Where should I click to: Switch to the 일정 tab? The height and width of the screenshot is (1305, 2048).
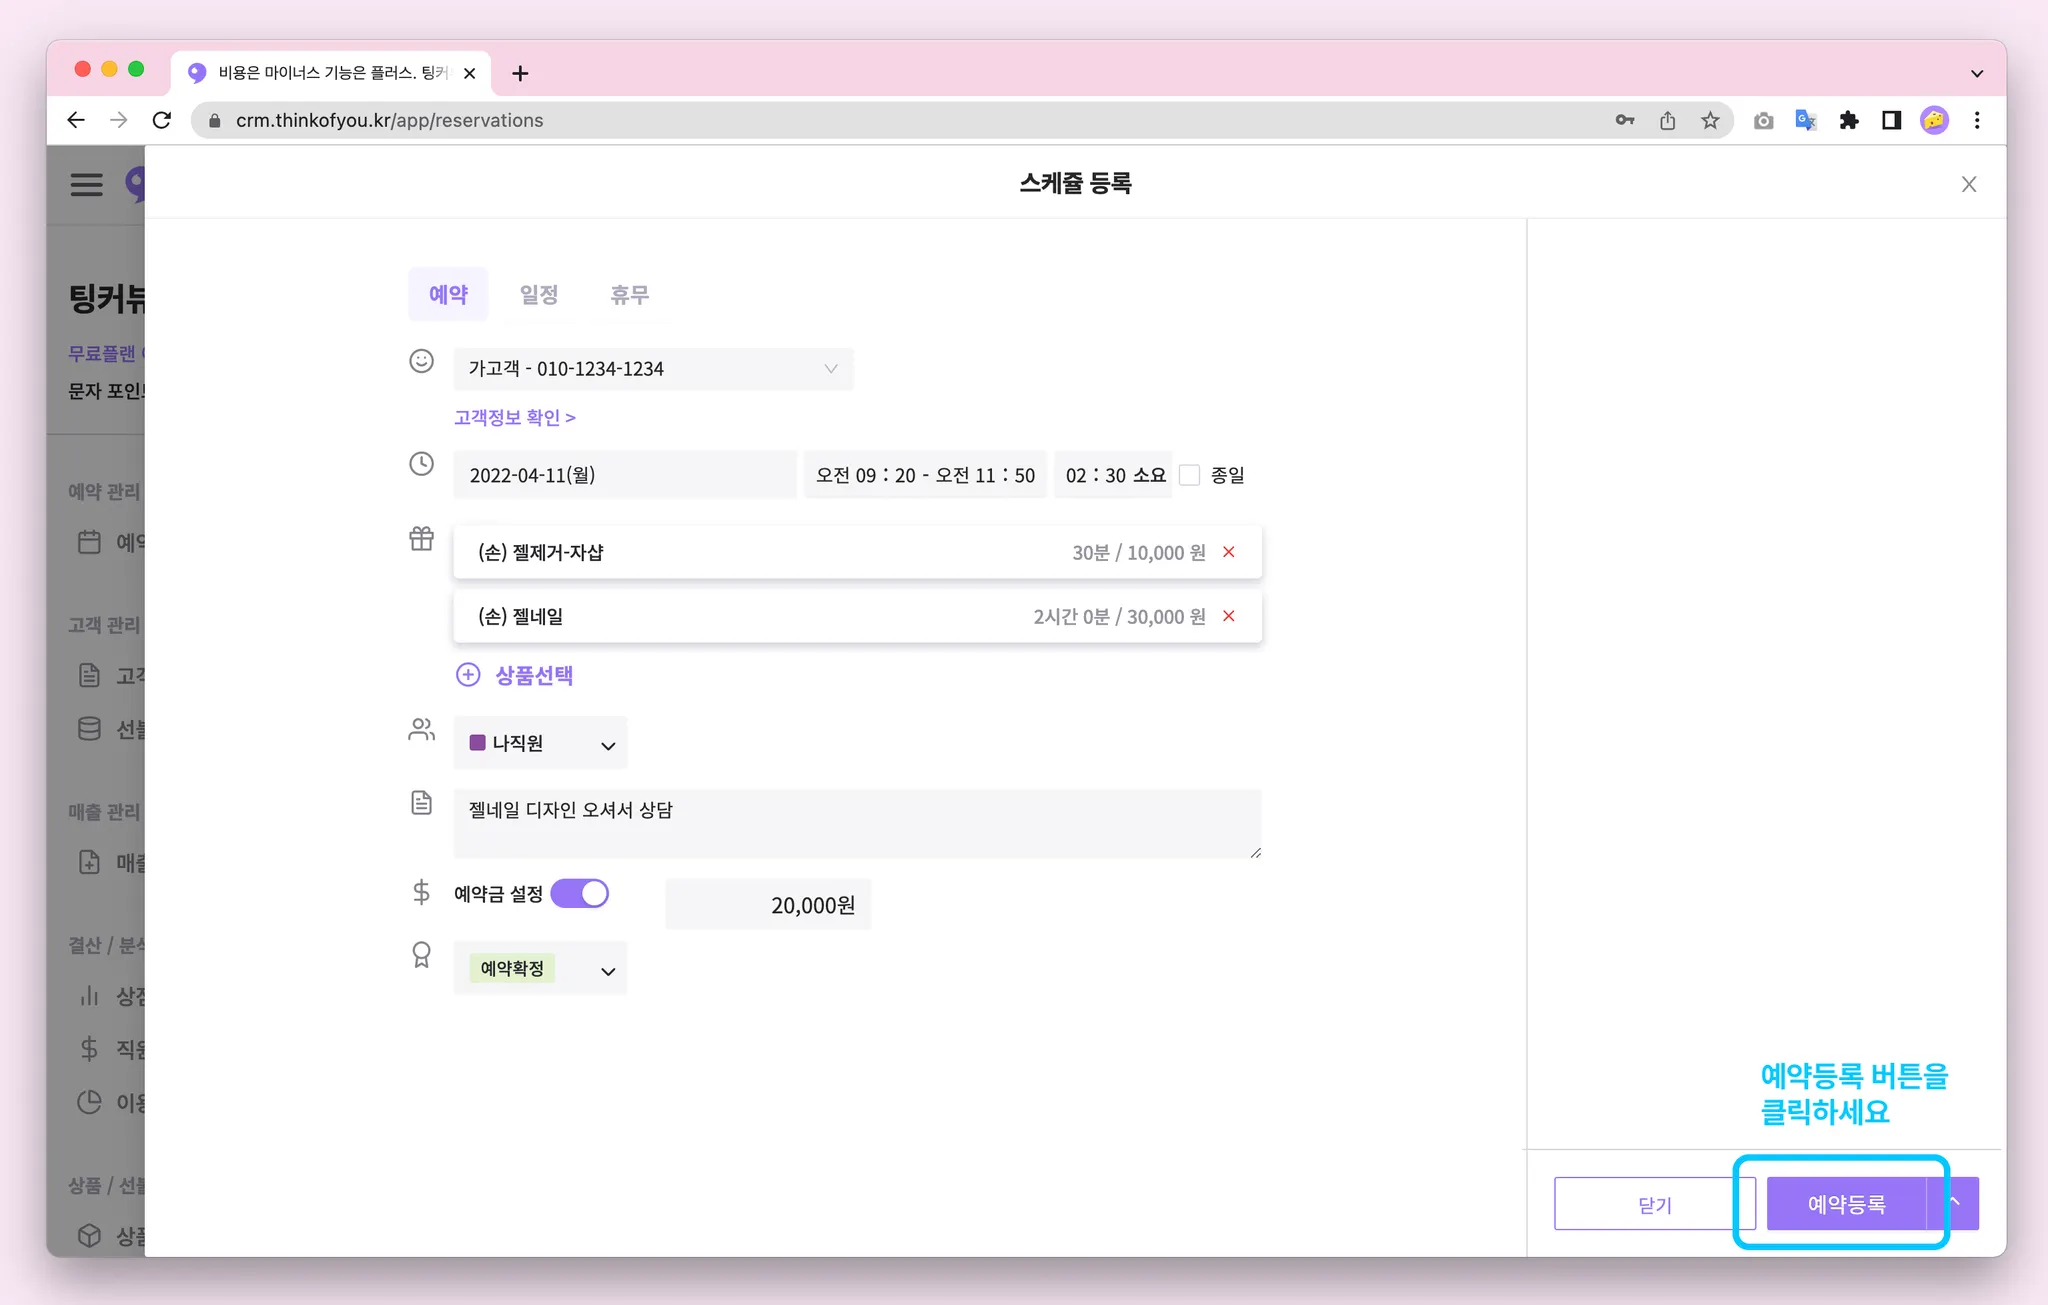click(538, 295)
